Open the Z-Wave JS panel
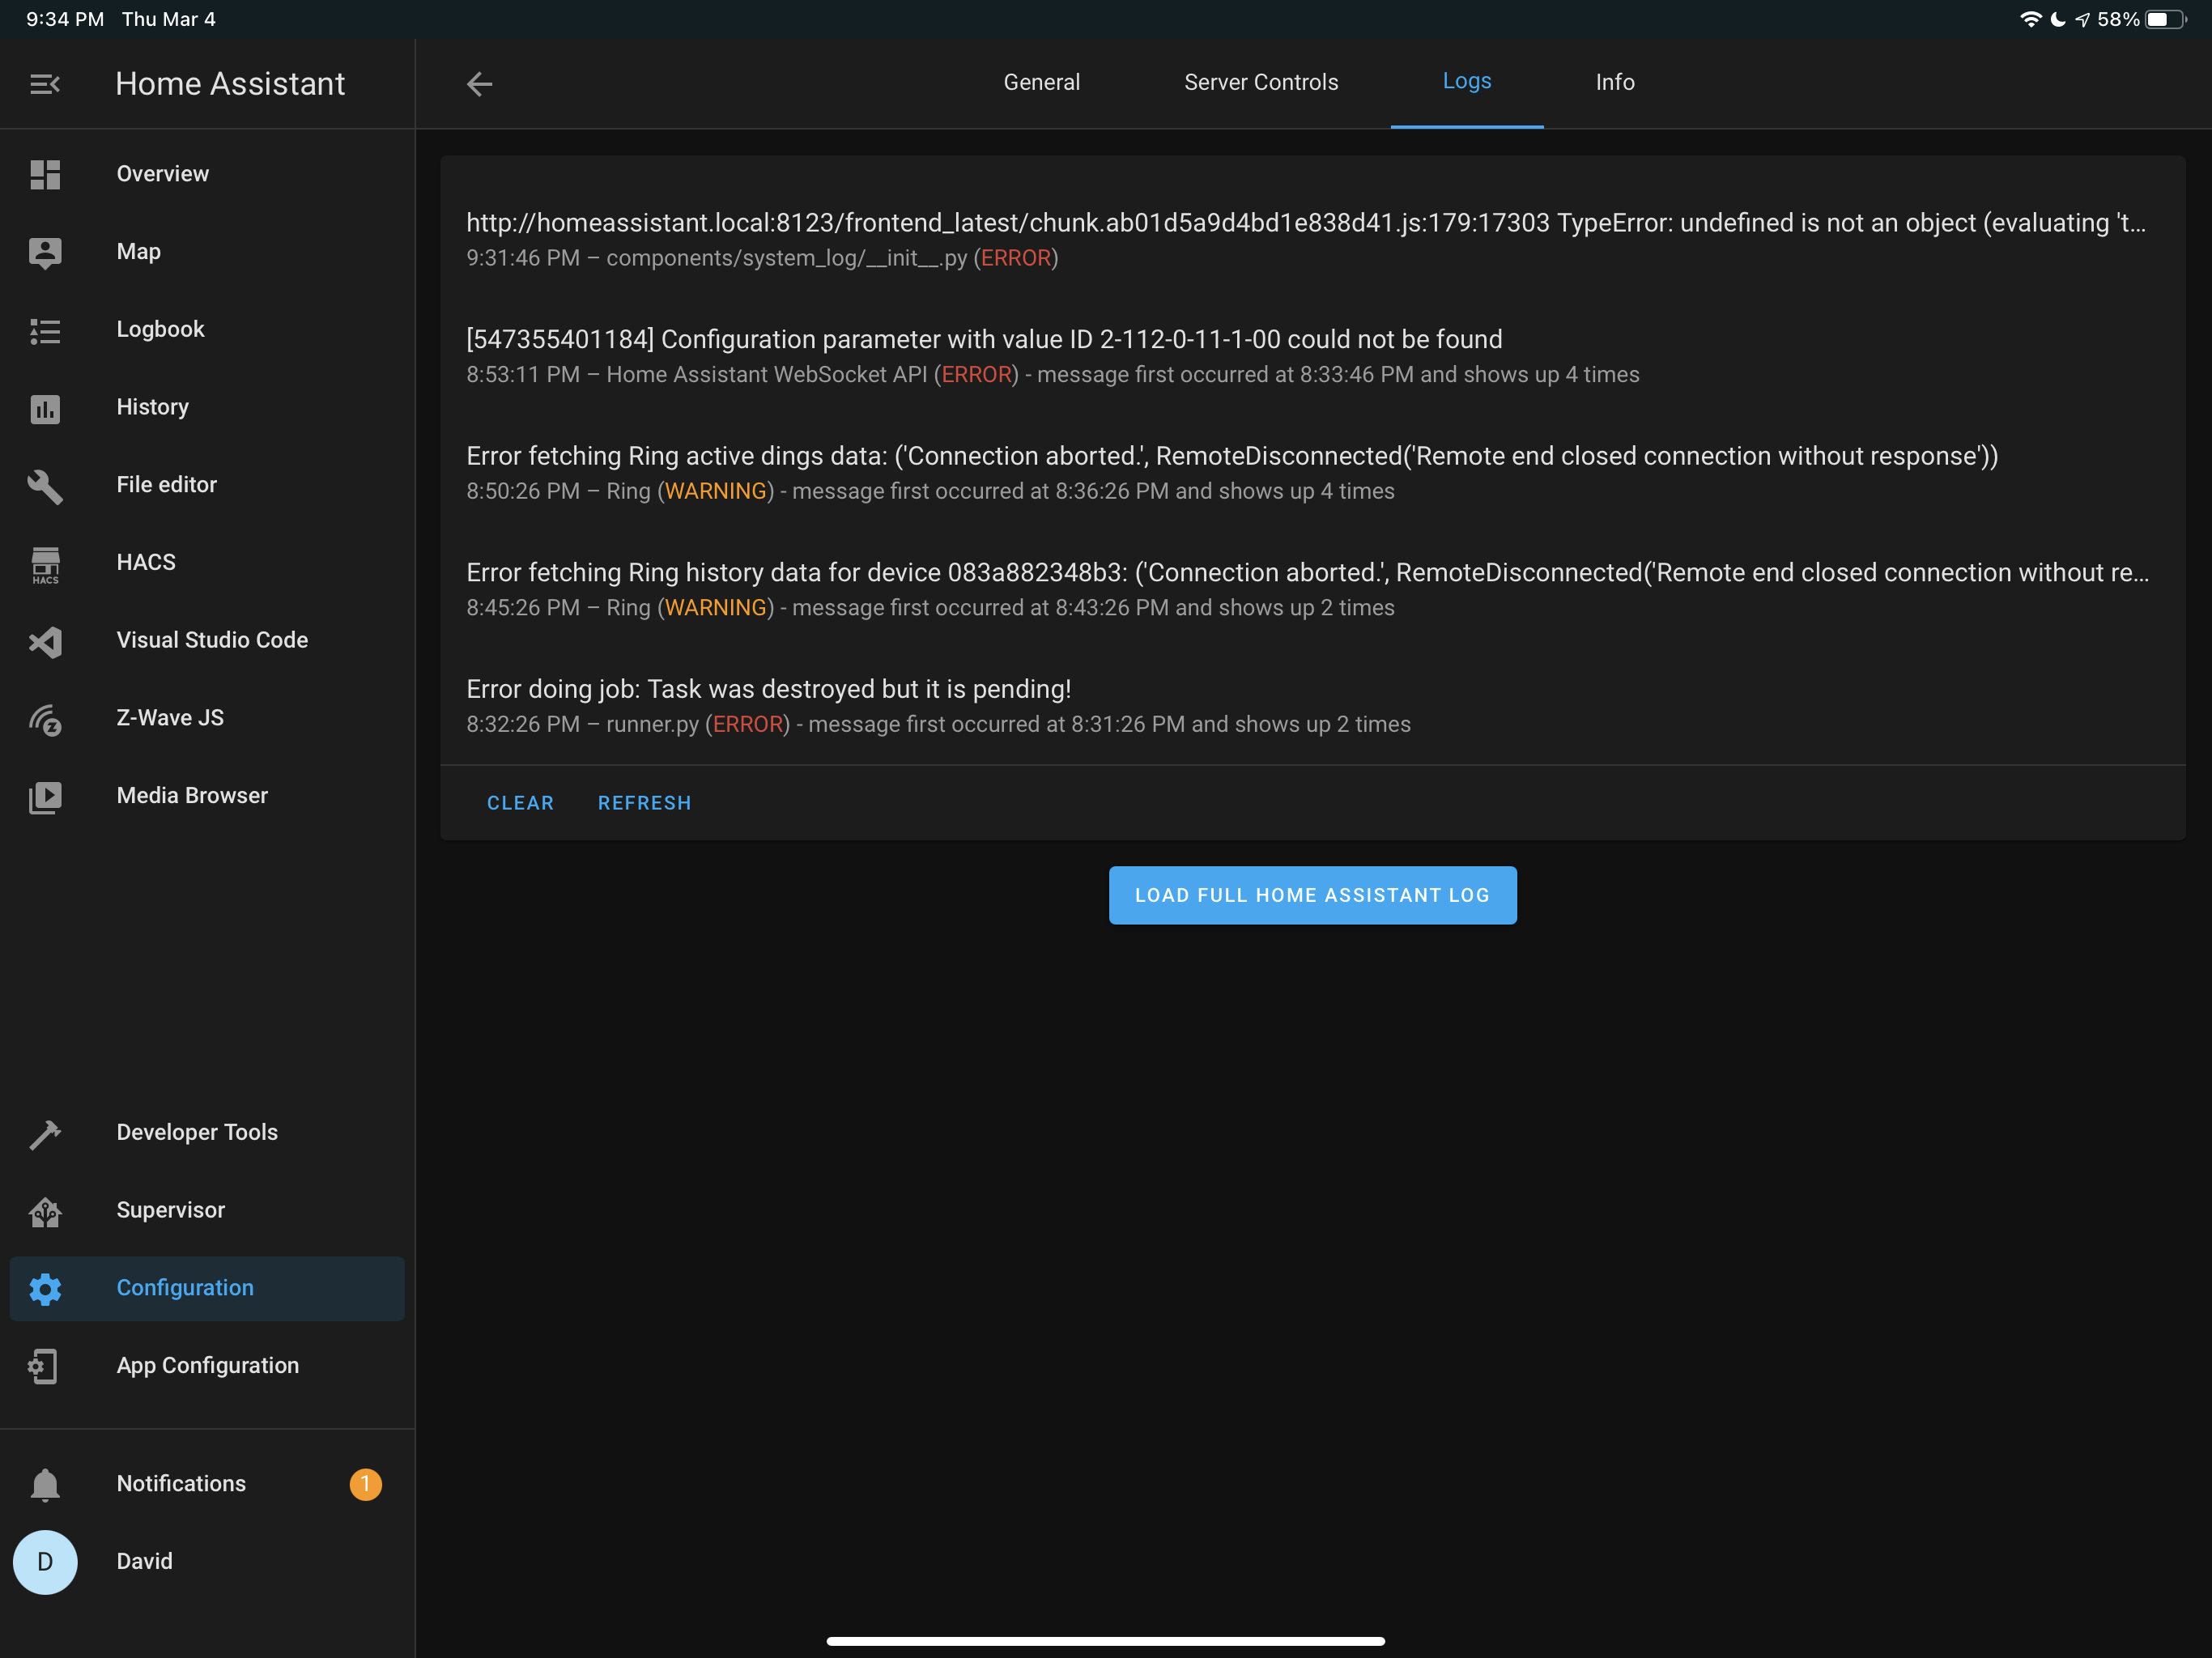 [x=170, y=717]
